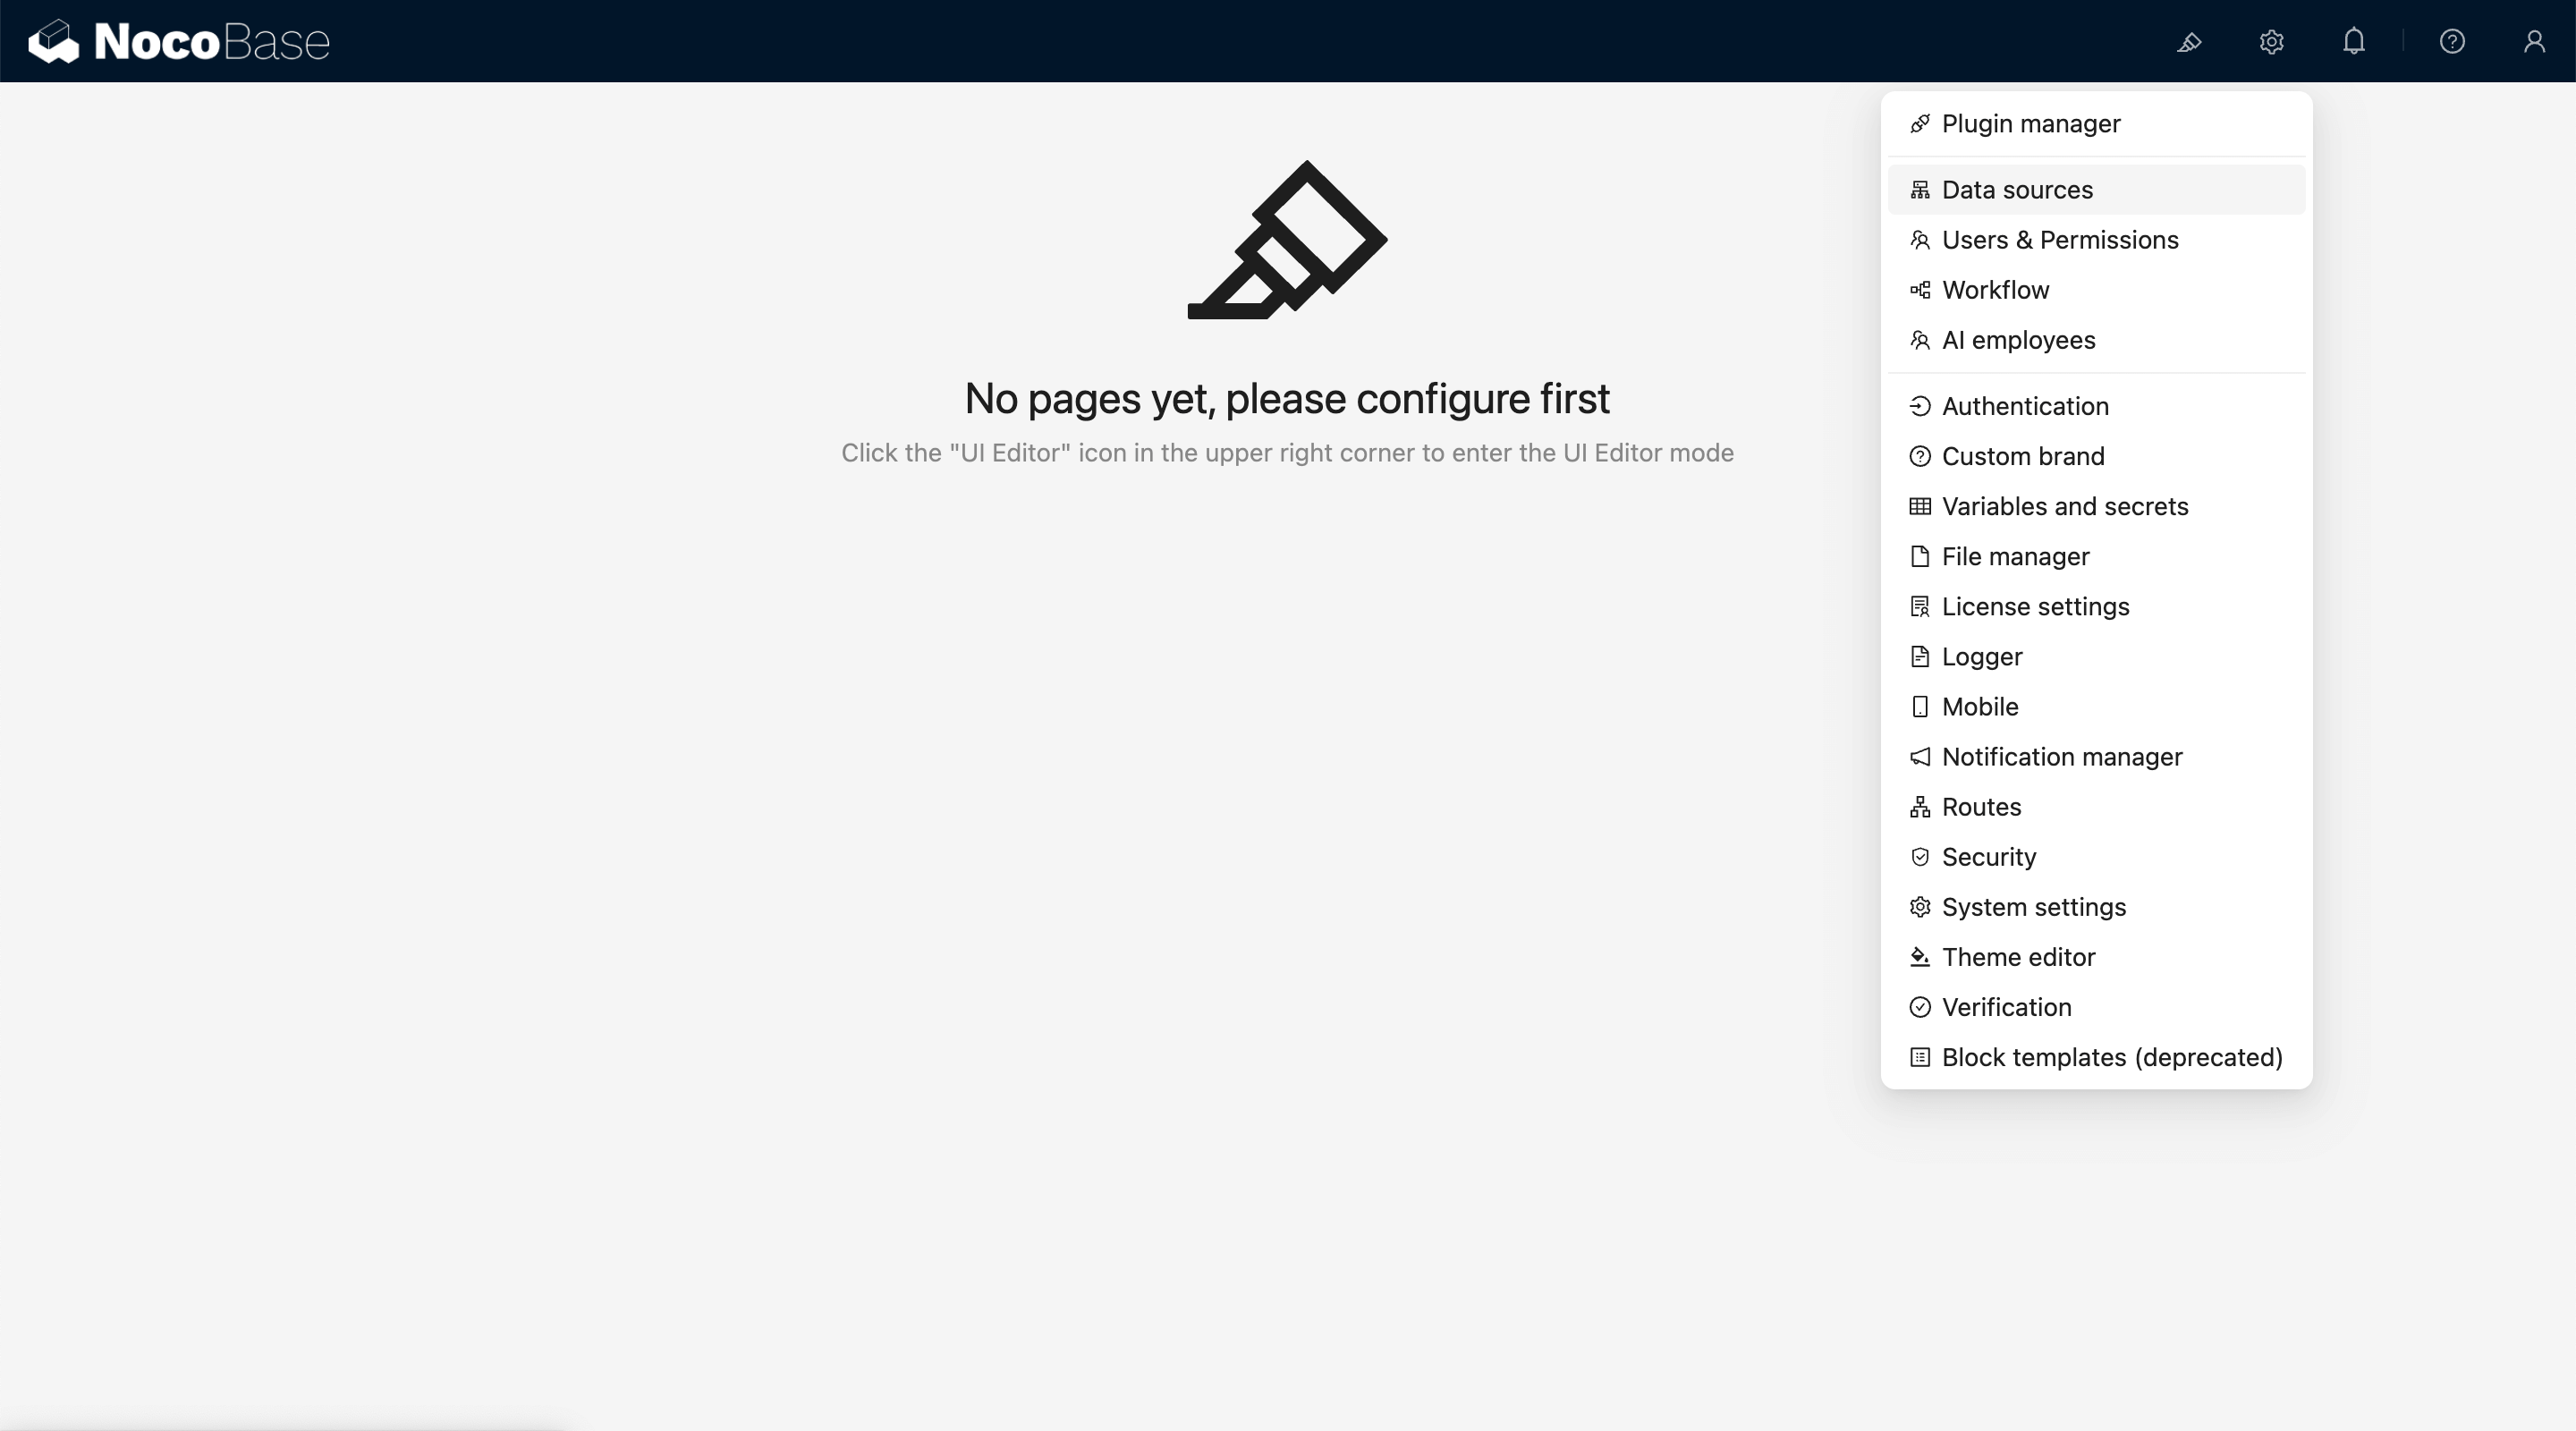Image resolution: width=2576 pixels, height=1431 pixels.
Task: Select Custom brand option
Action: pyautogui.click(x=2022, y=456)
